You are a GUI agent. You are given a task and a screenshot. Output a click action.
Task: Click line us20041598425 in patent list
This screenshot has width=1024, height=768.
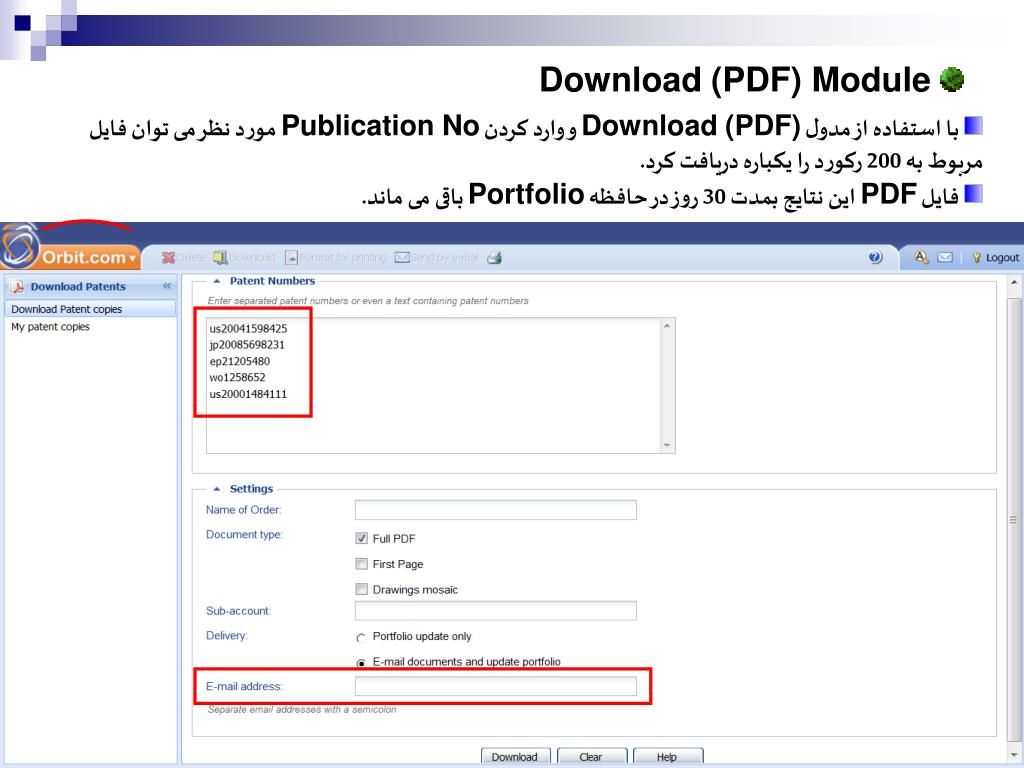point(248,328)
